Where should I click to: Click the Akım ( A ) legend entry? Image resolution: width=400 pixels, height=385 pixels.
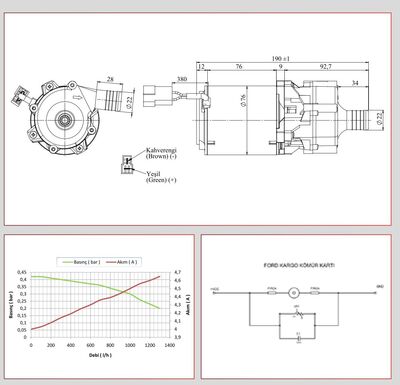click(122, 262)
